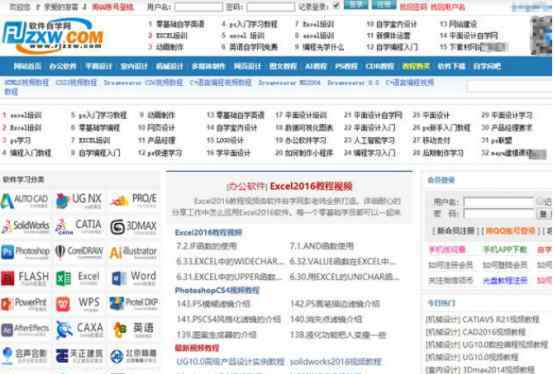This screenshot has width=554, height=374.
Task: Select the Photoshop category icon
Action: 25,252
